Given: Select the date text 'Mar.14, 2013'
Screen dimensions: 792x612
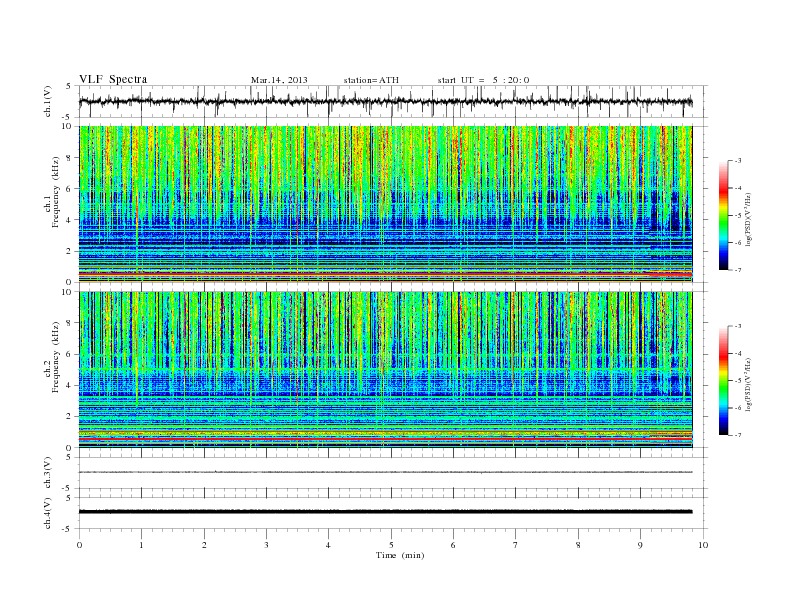Looking at the screenshot, I should (279, 80).
